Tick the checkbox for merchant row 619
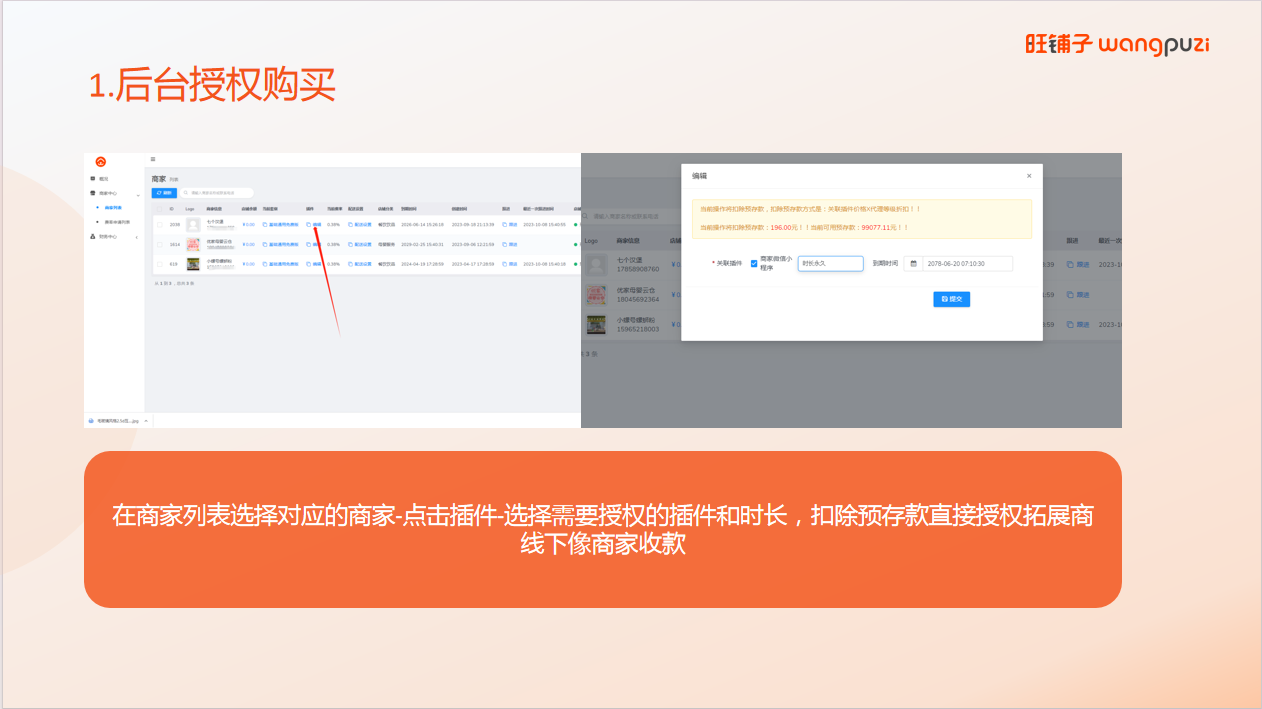This screenshot has width=1262, height=709. pyautogui.click(x=159, y=264)
